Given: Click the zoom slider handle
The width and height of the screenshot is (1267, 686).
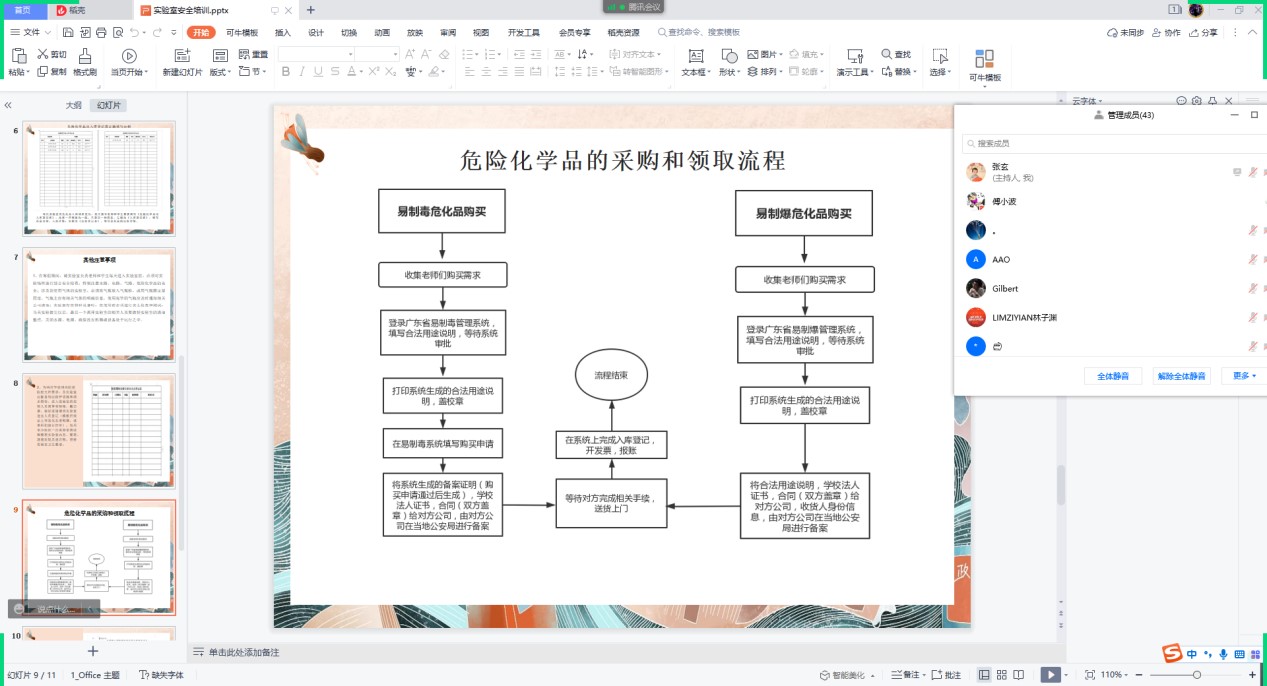Looking at the screenshot, I should pos(1196,675).
